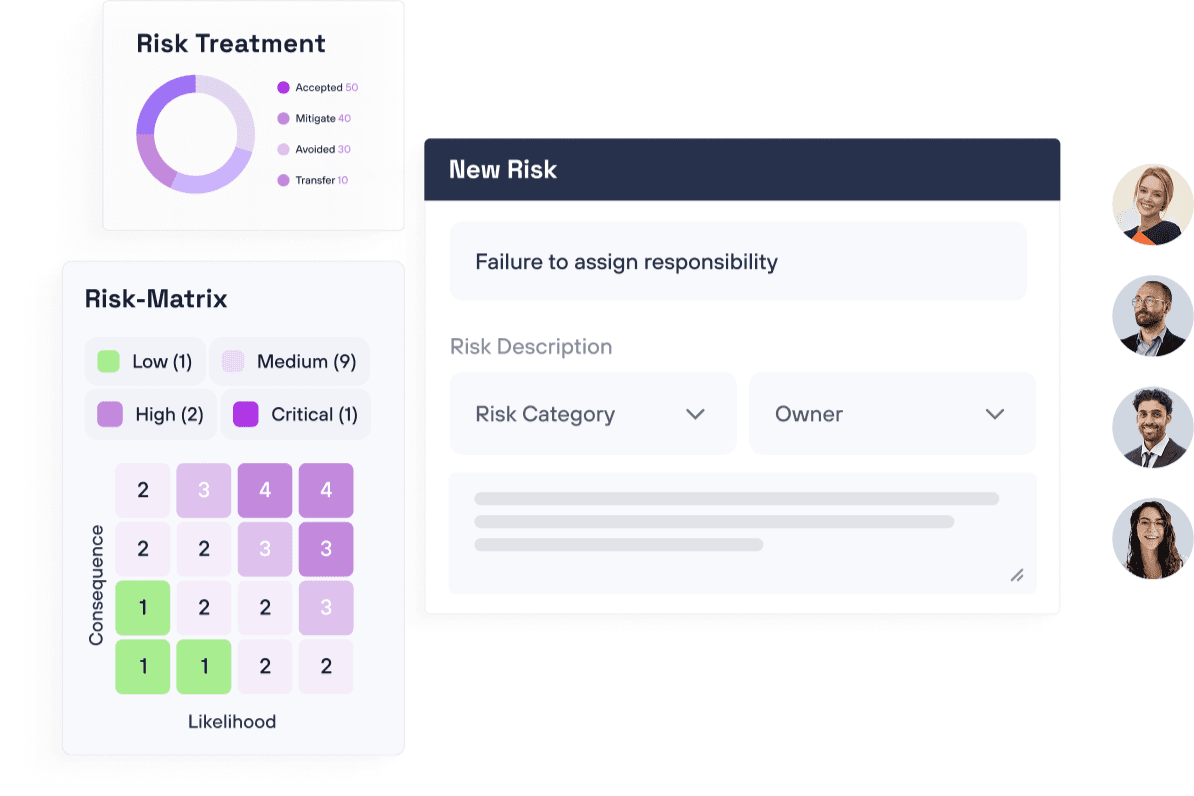Select the long-haired woman with glasses avatar
This screenshot has height=796, width=1194.
(1152, 539)
